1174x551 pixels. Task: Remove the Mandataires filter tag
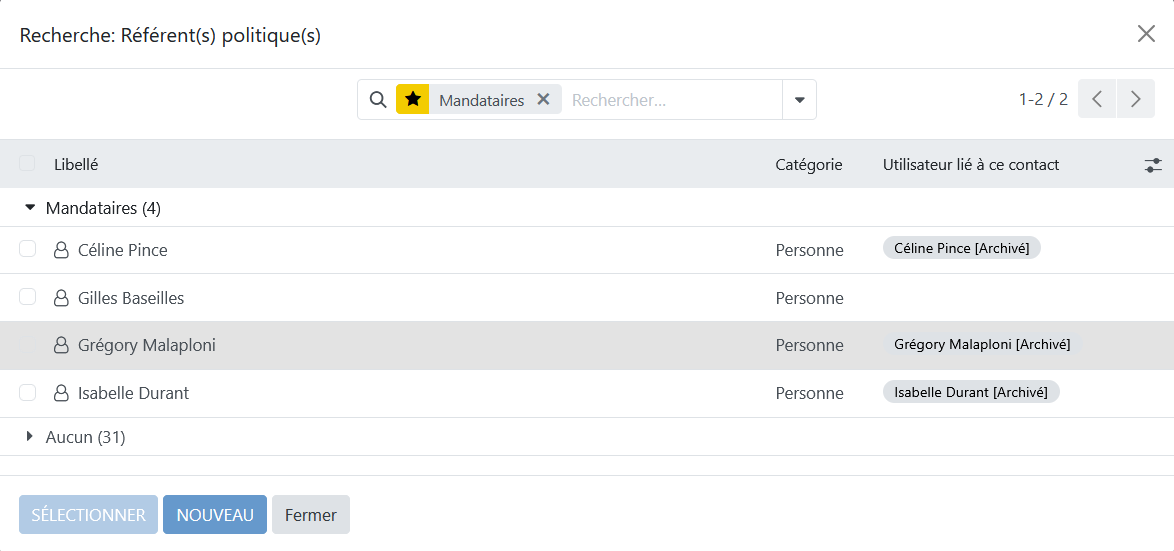pos(543,100)
